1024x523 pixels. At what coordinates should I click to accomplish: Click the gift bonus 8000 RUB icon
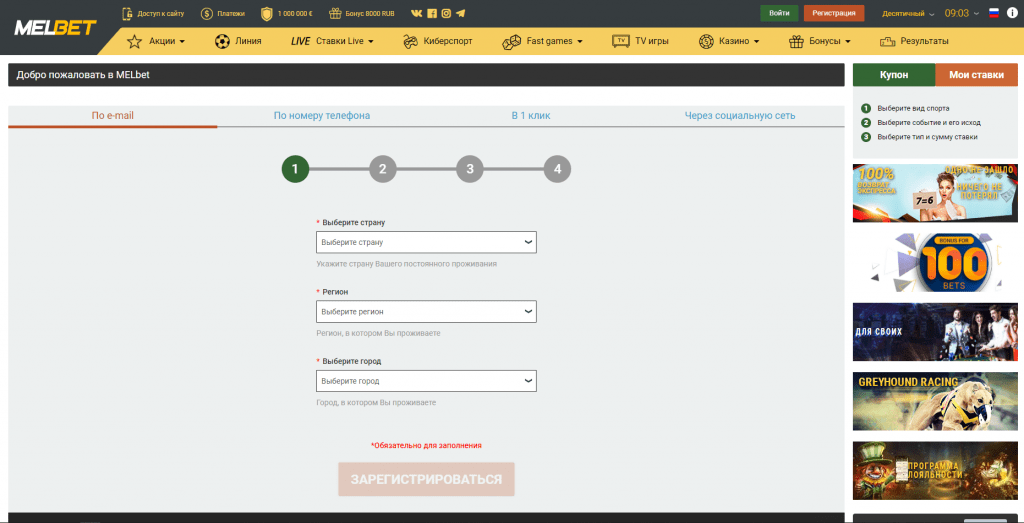(335, 13)
